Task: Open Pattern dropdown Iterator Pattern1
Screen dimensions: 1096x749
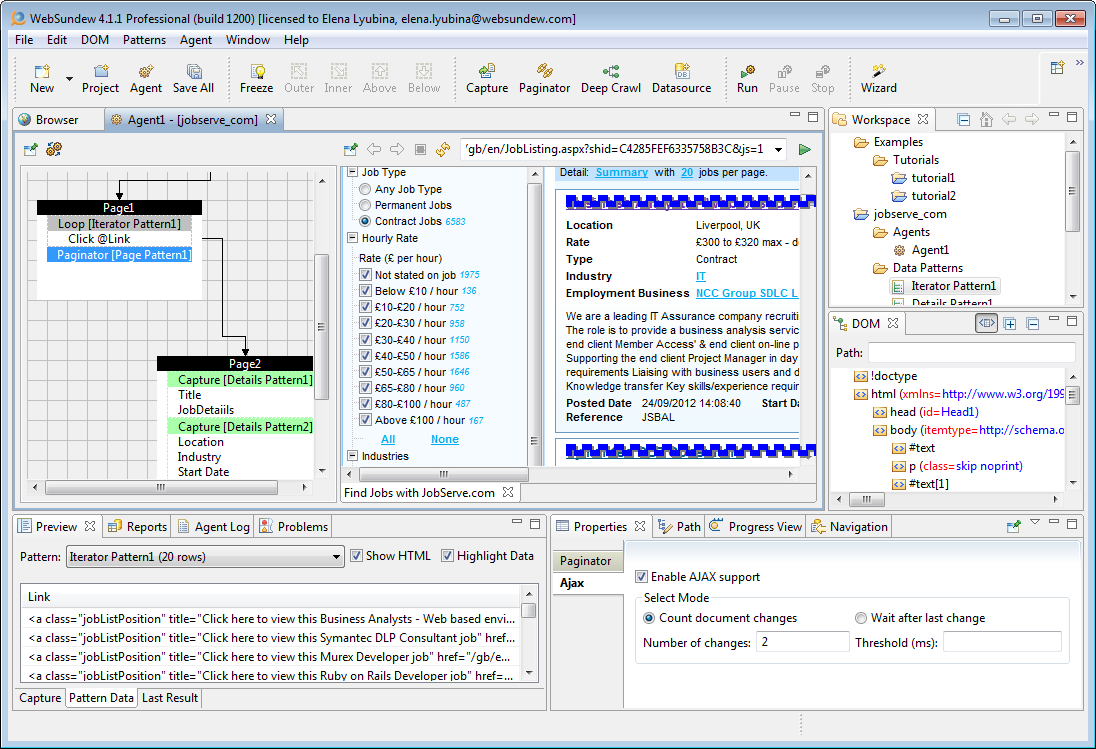Action: point(206,557)
